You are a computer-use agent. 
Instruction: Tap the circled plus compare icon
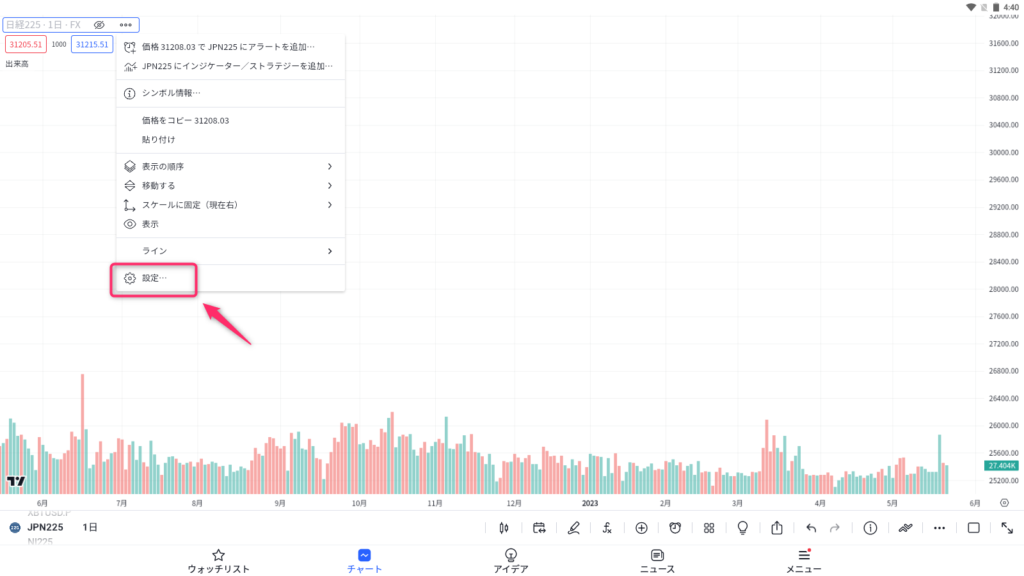(641, 528)
